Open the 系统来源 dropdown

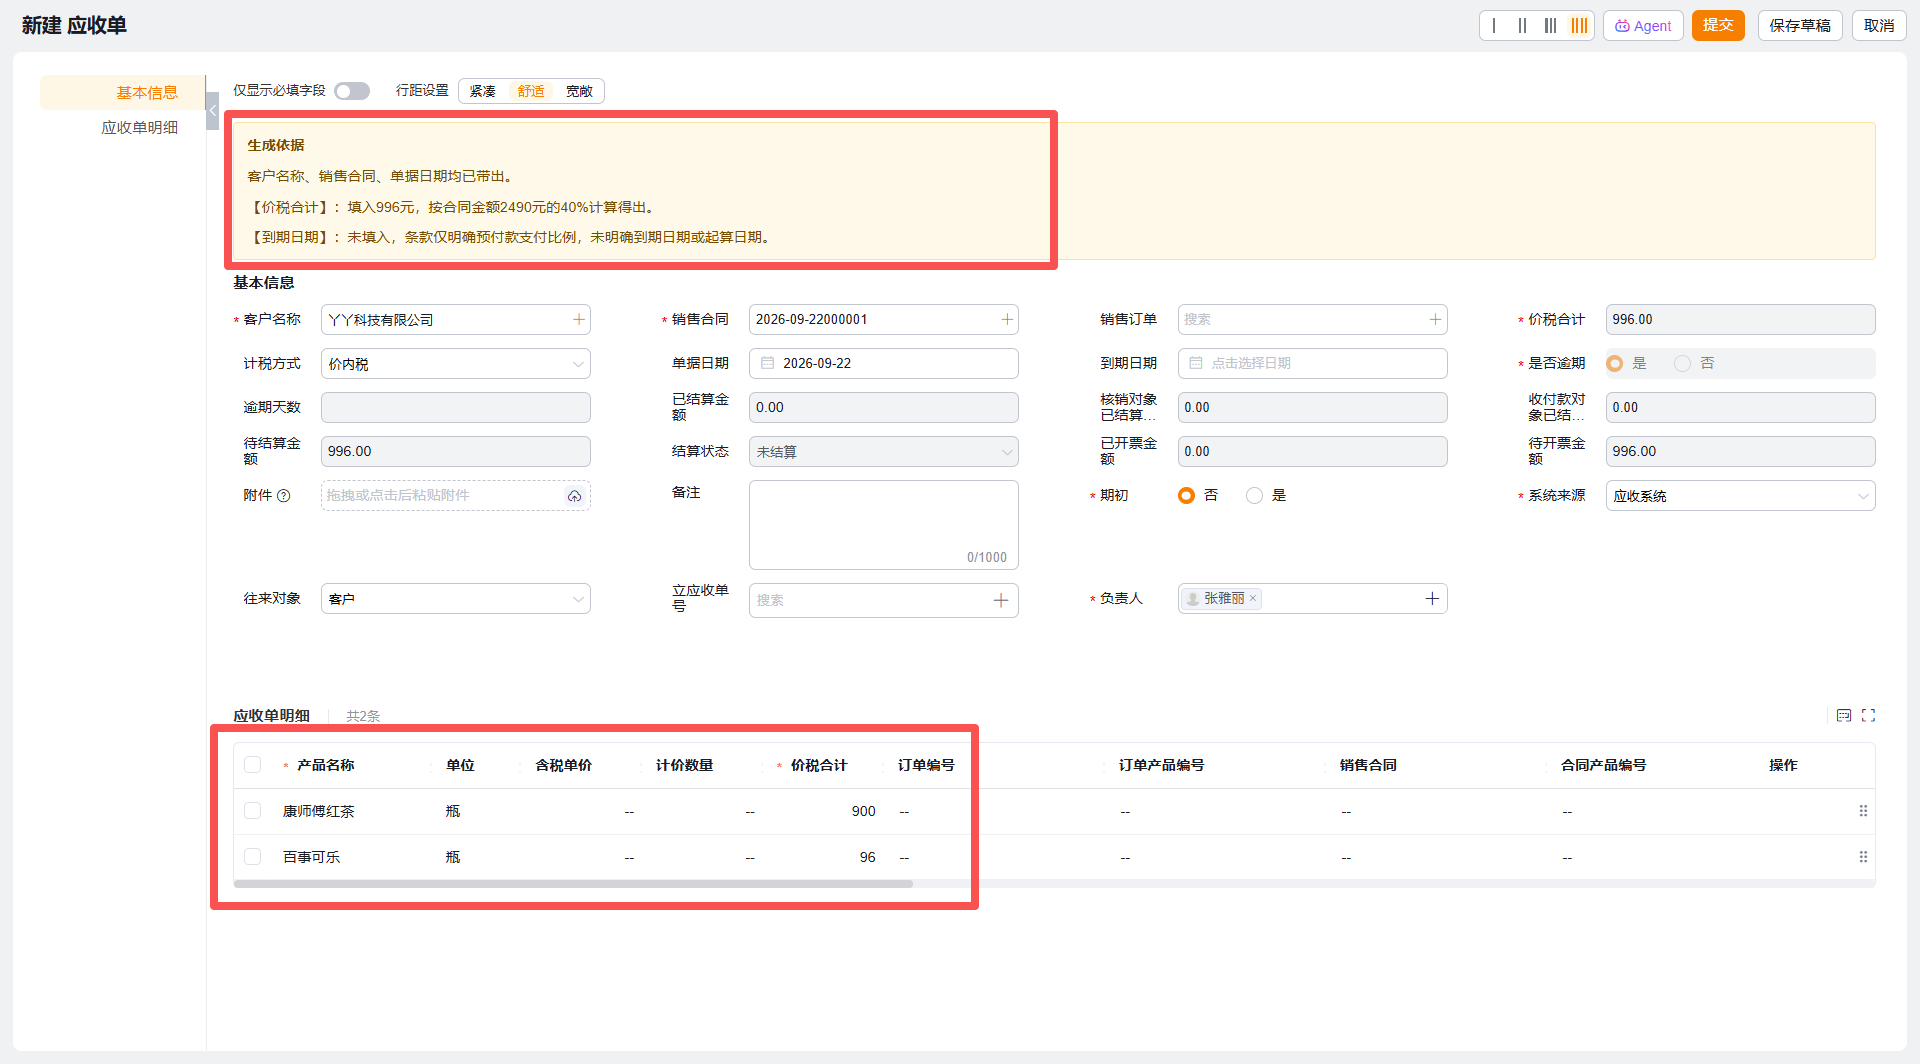coord(1740,496)
